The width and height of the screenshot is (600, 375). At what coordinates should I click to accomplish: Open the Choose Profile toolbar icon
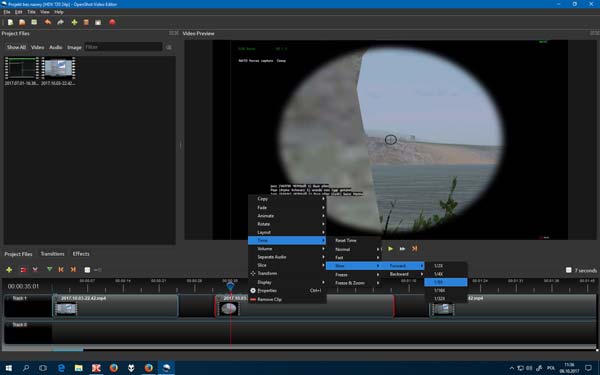click(86, 22)
